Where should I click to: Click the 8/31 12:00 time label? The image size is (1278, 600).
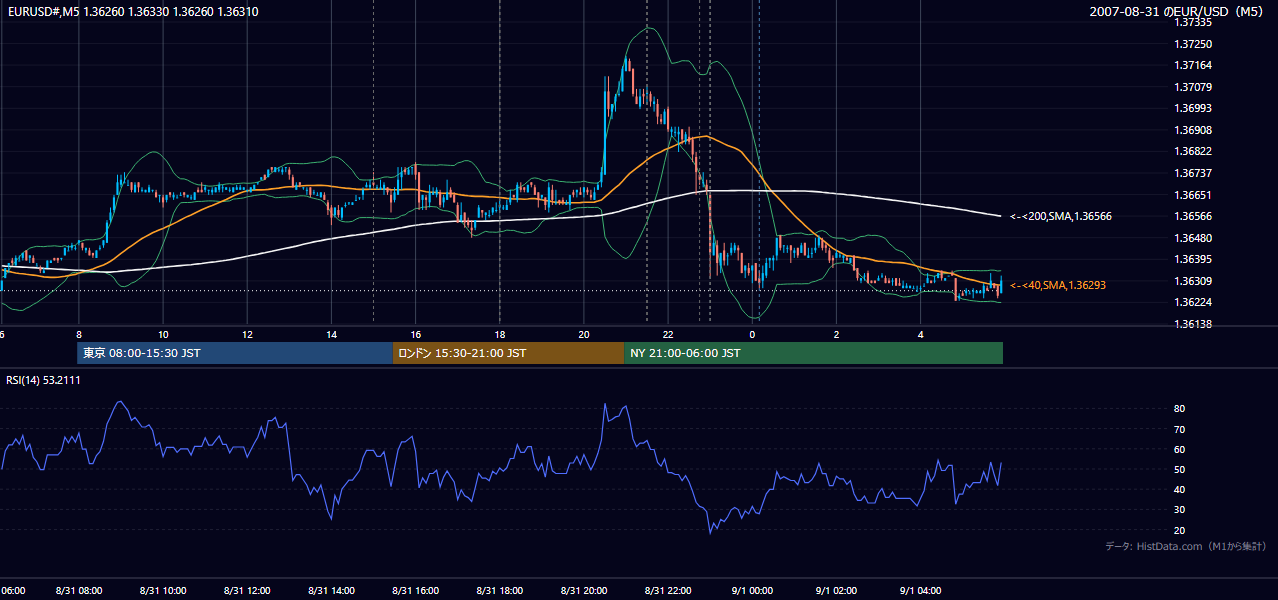click(247, 591)
